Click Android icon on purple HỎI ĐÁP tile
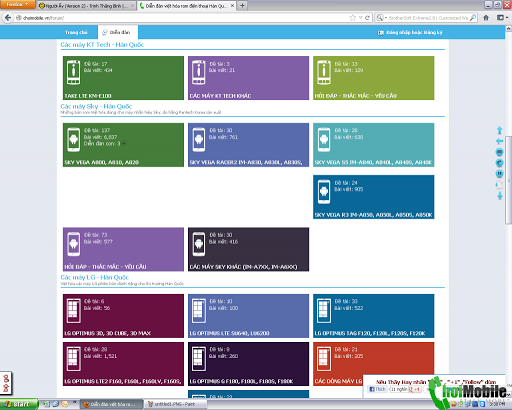 (x=73, y=244)
